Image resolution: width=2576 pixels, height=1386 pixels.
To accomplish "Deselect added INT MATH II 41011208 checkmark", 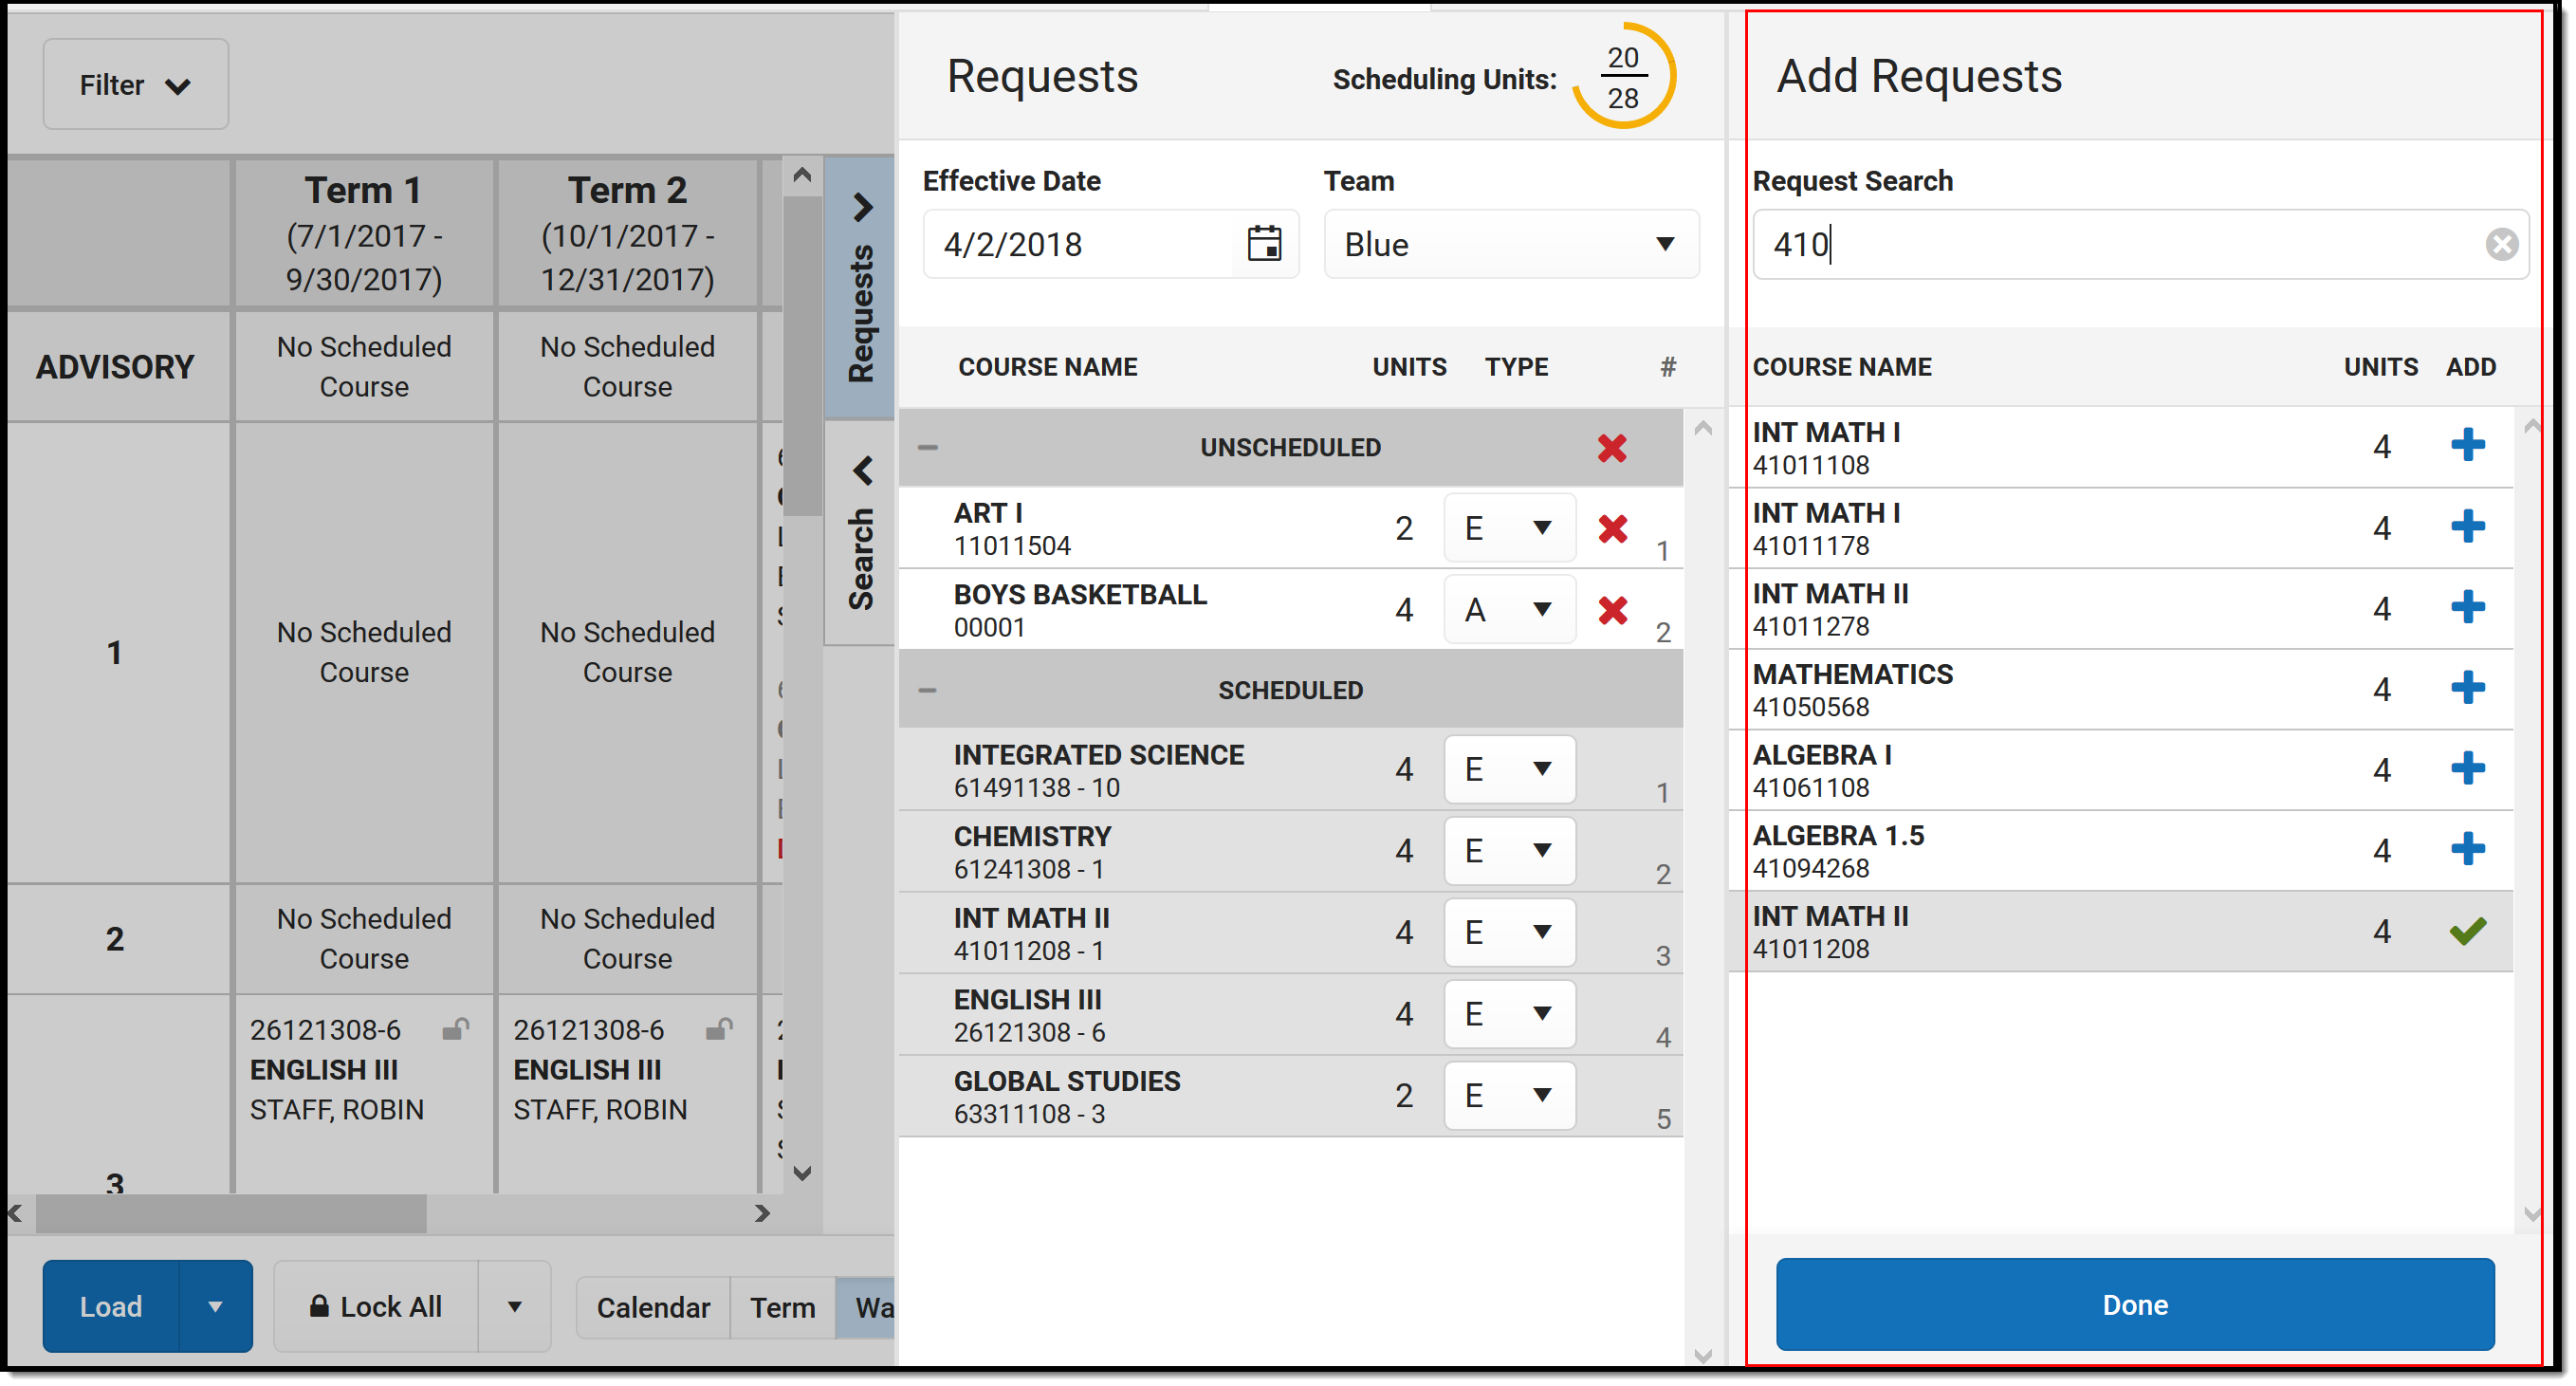I will point(2467,931).
